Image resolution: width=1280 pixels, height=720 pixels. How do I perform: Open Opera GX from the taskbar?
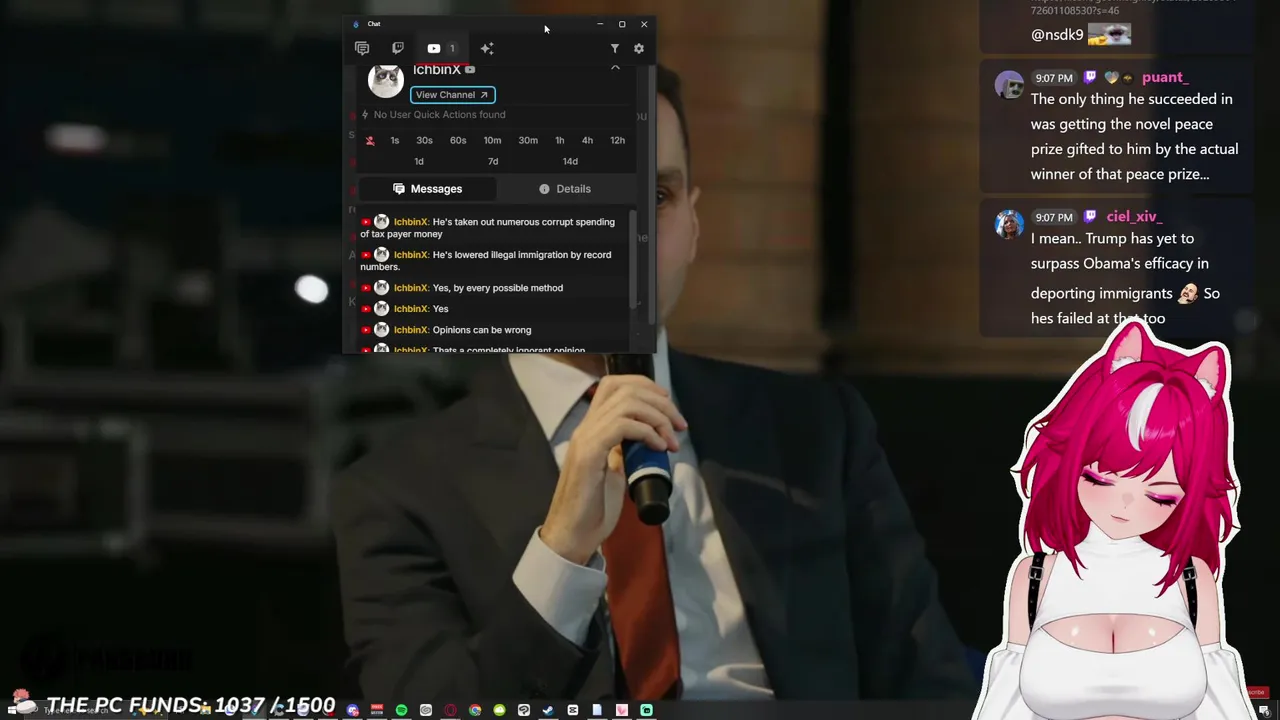coord(450,710)
